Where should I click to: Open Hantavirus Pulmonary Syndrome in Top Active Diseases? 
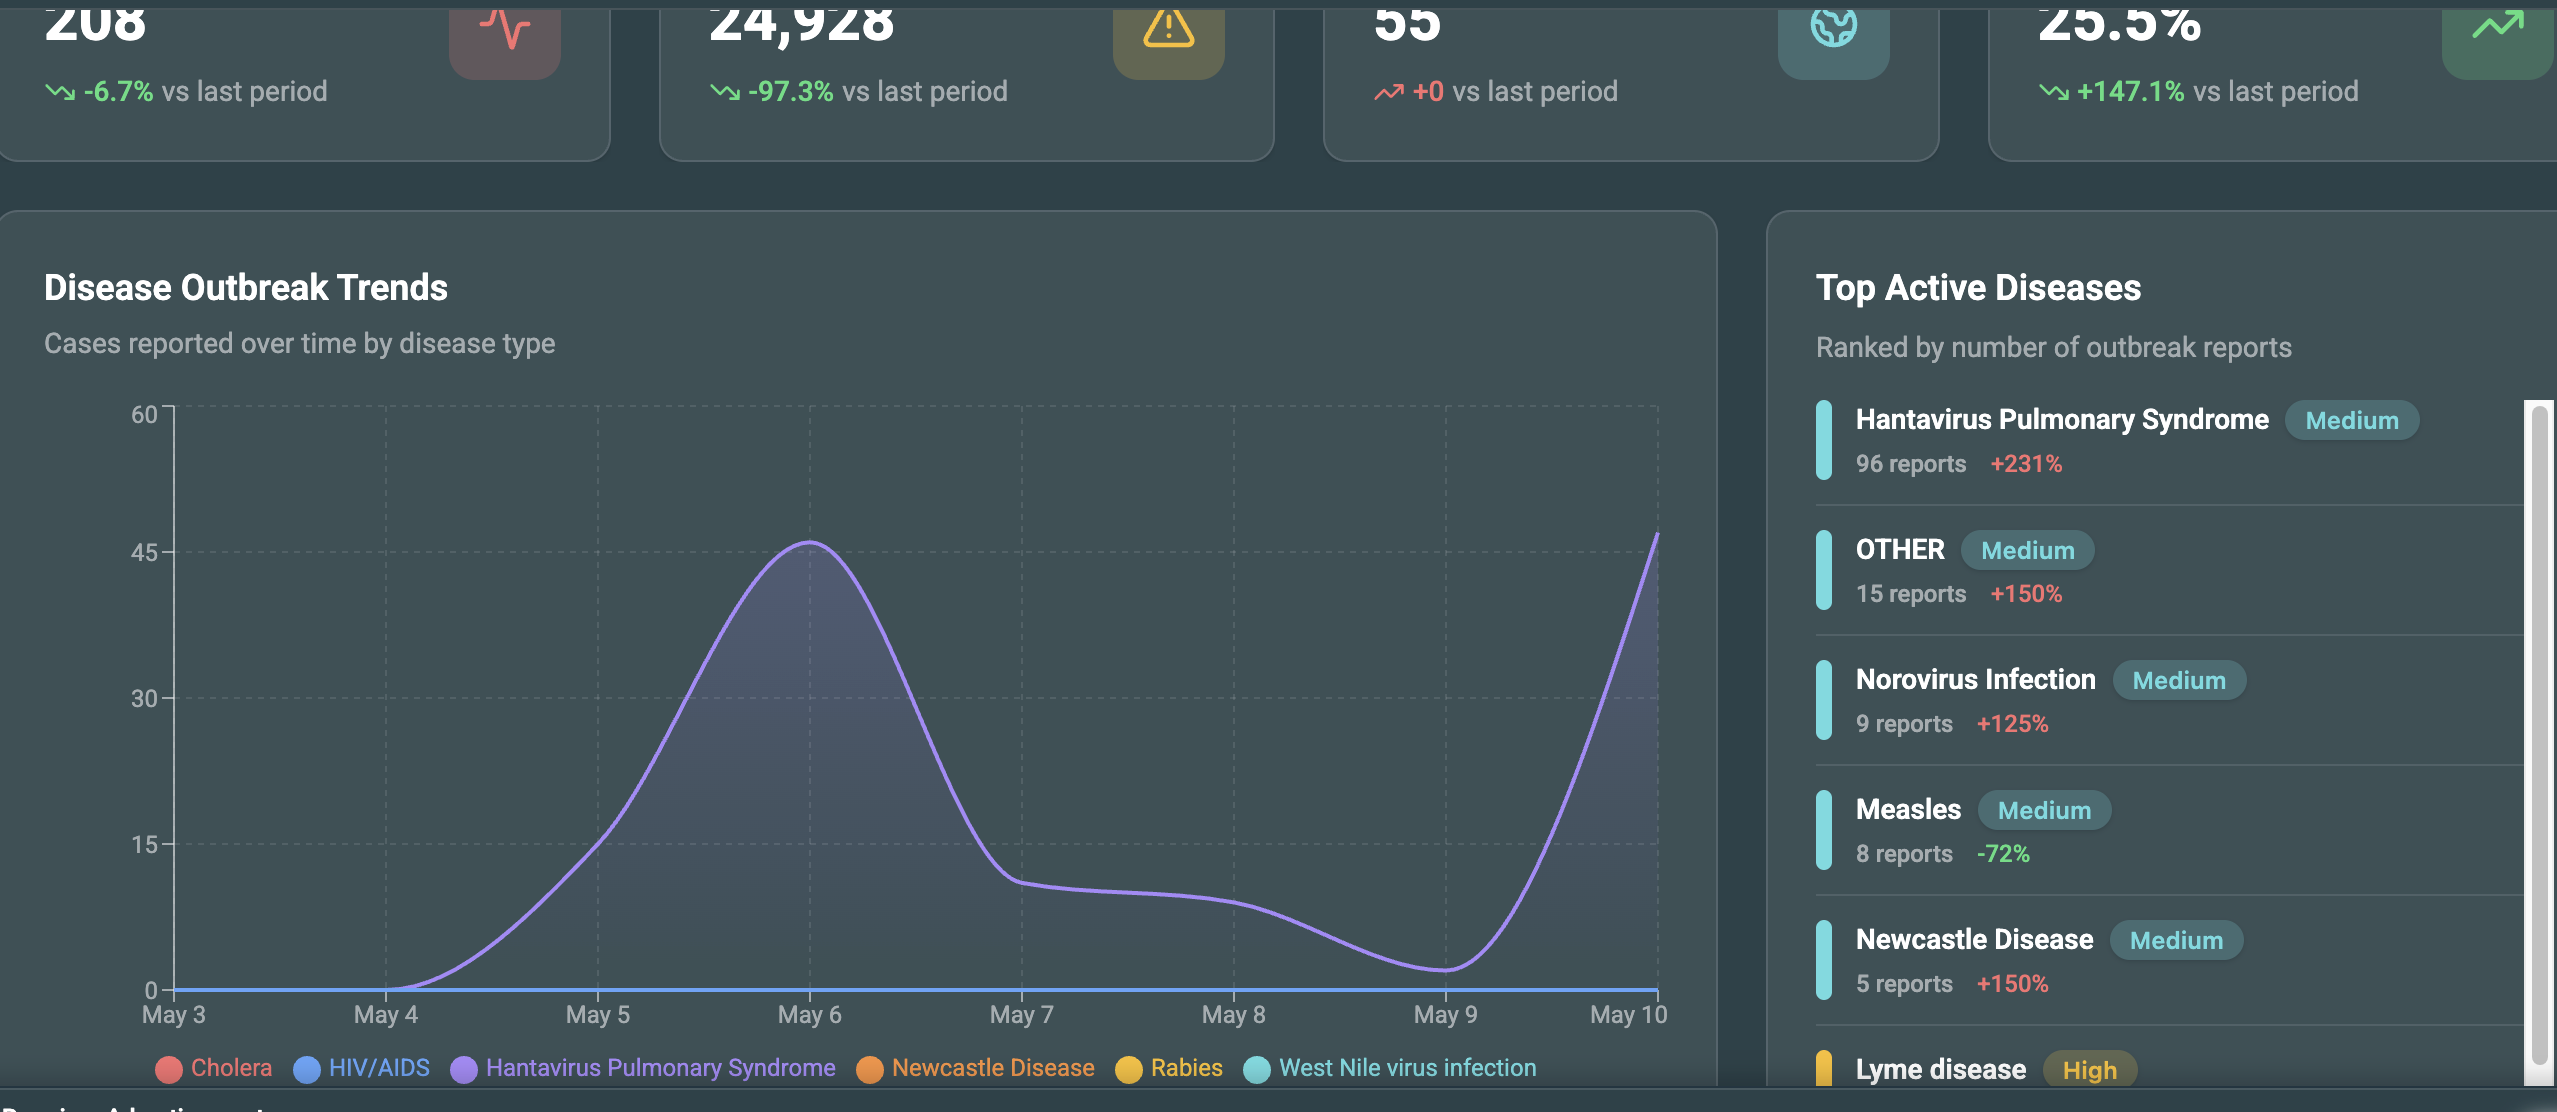click(x=2165, y=441)
